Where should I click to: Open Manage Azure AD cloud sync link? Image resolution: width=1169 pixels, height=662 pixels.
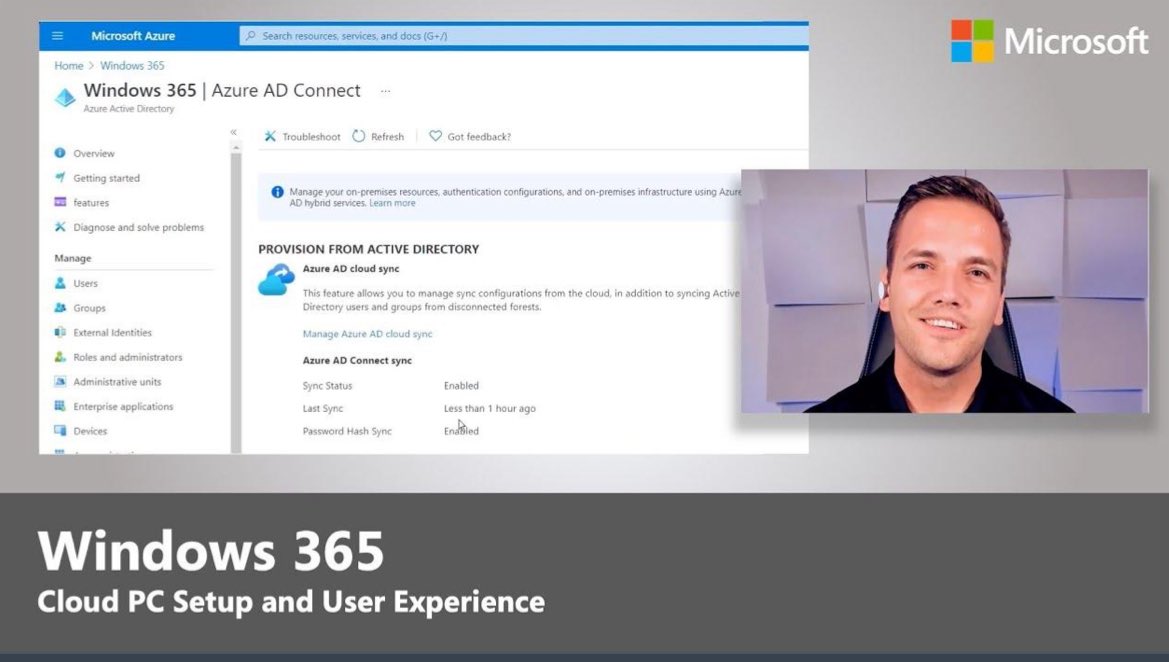click(x=368, y=334)
